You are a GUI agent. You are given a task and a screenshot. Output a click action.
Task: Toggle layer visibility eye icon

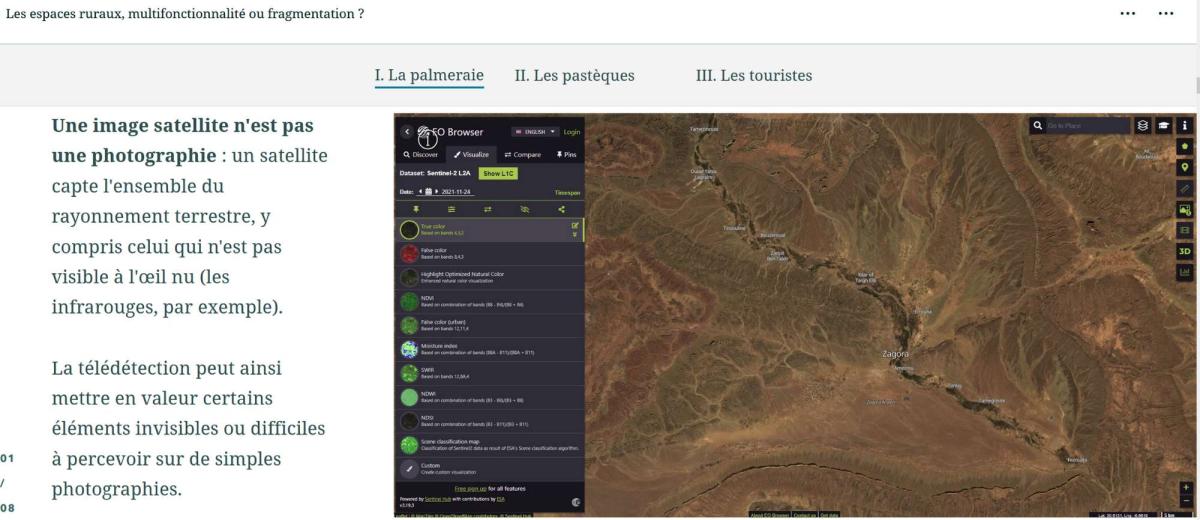point(525,209)
